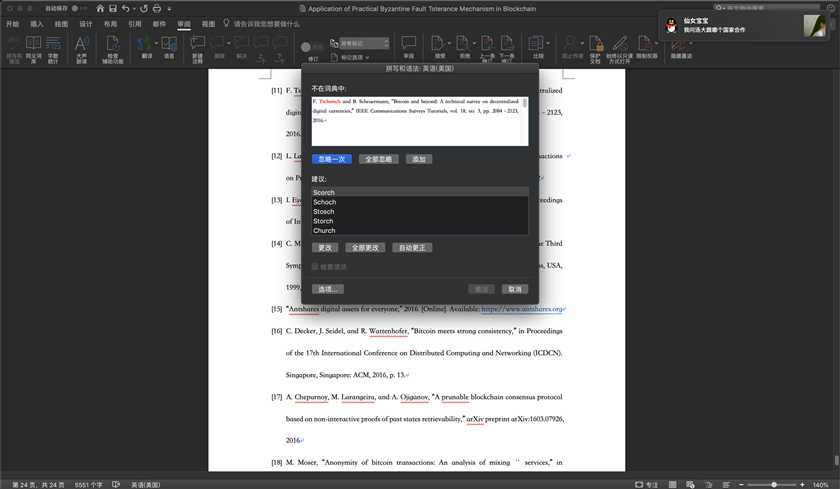Select the suggestion 'Church'
Screen dimensions: 840x489
419,230
